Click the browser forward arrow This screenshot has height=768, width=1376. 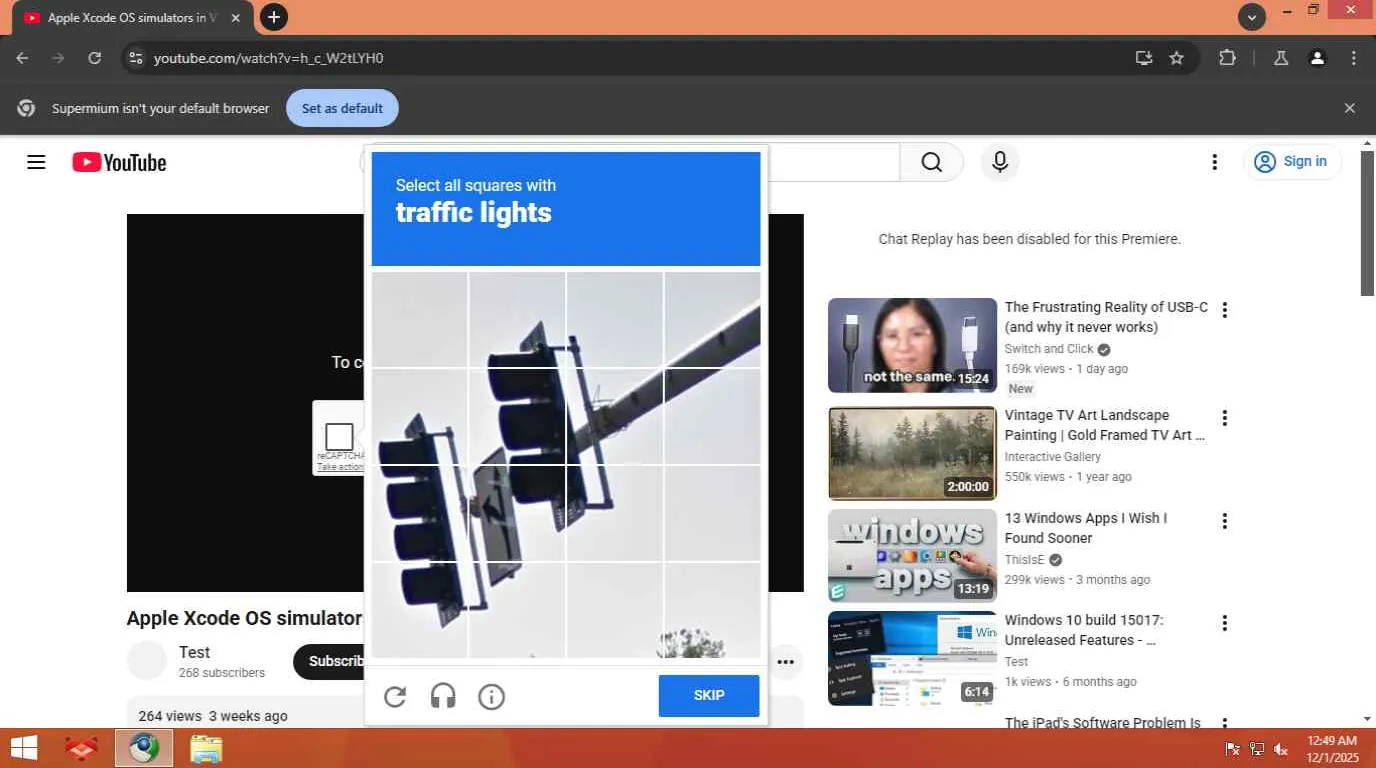[58, 58]
